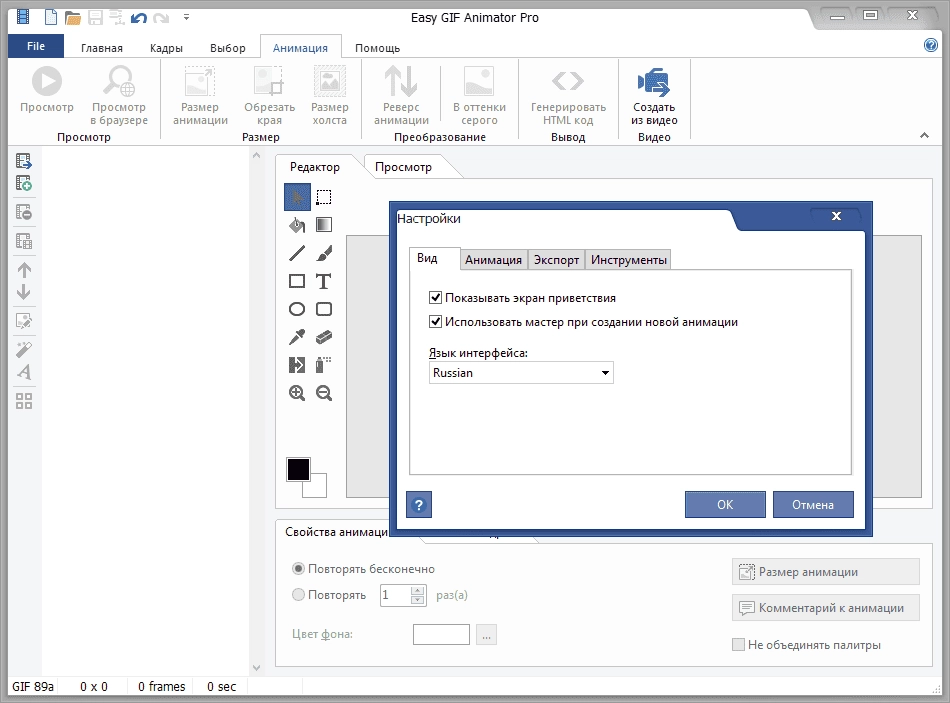
Task: Click the repeat count spinner arrows
Action: pos(417,595)
